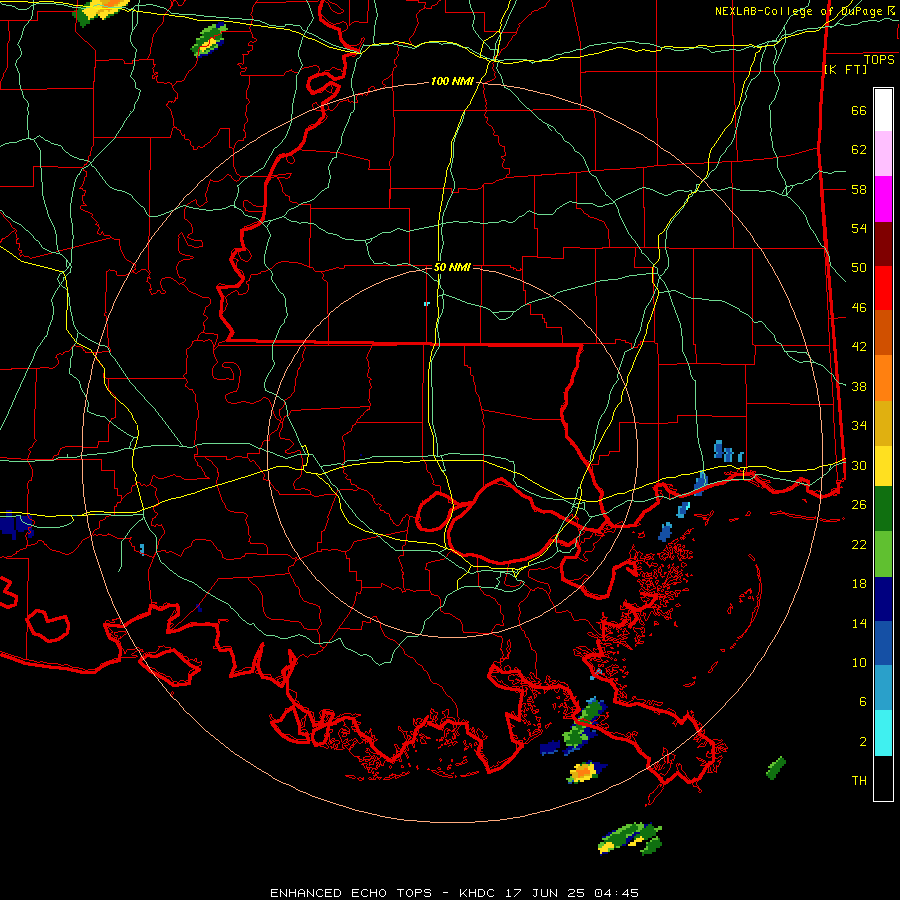Click the black TH threshold legend block
900x900 pixels.
pyautogui.click(x=883, y=778)
